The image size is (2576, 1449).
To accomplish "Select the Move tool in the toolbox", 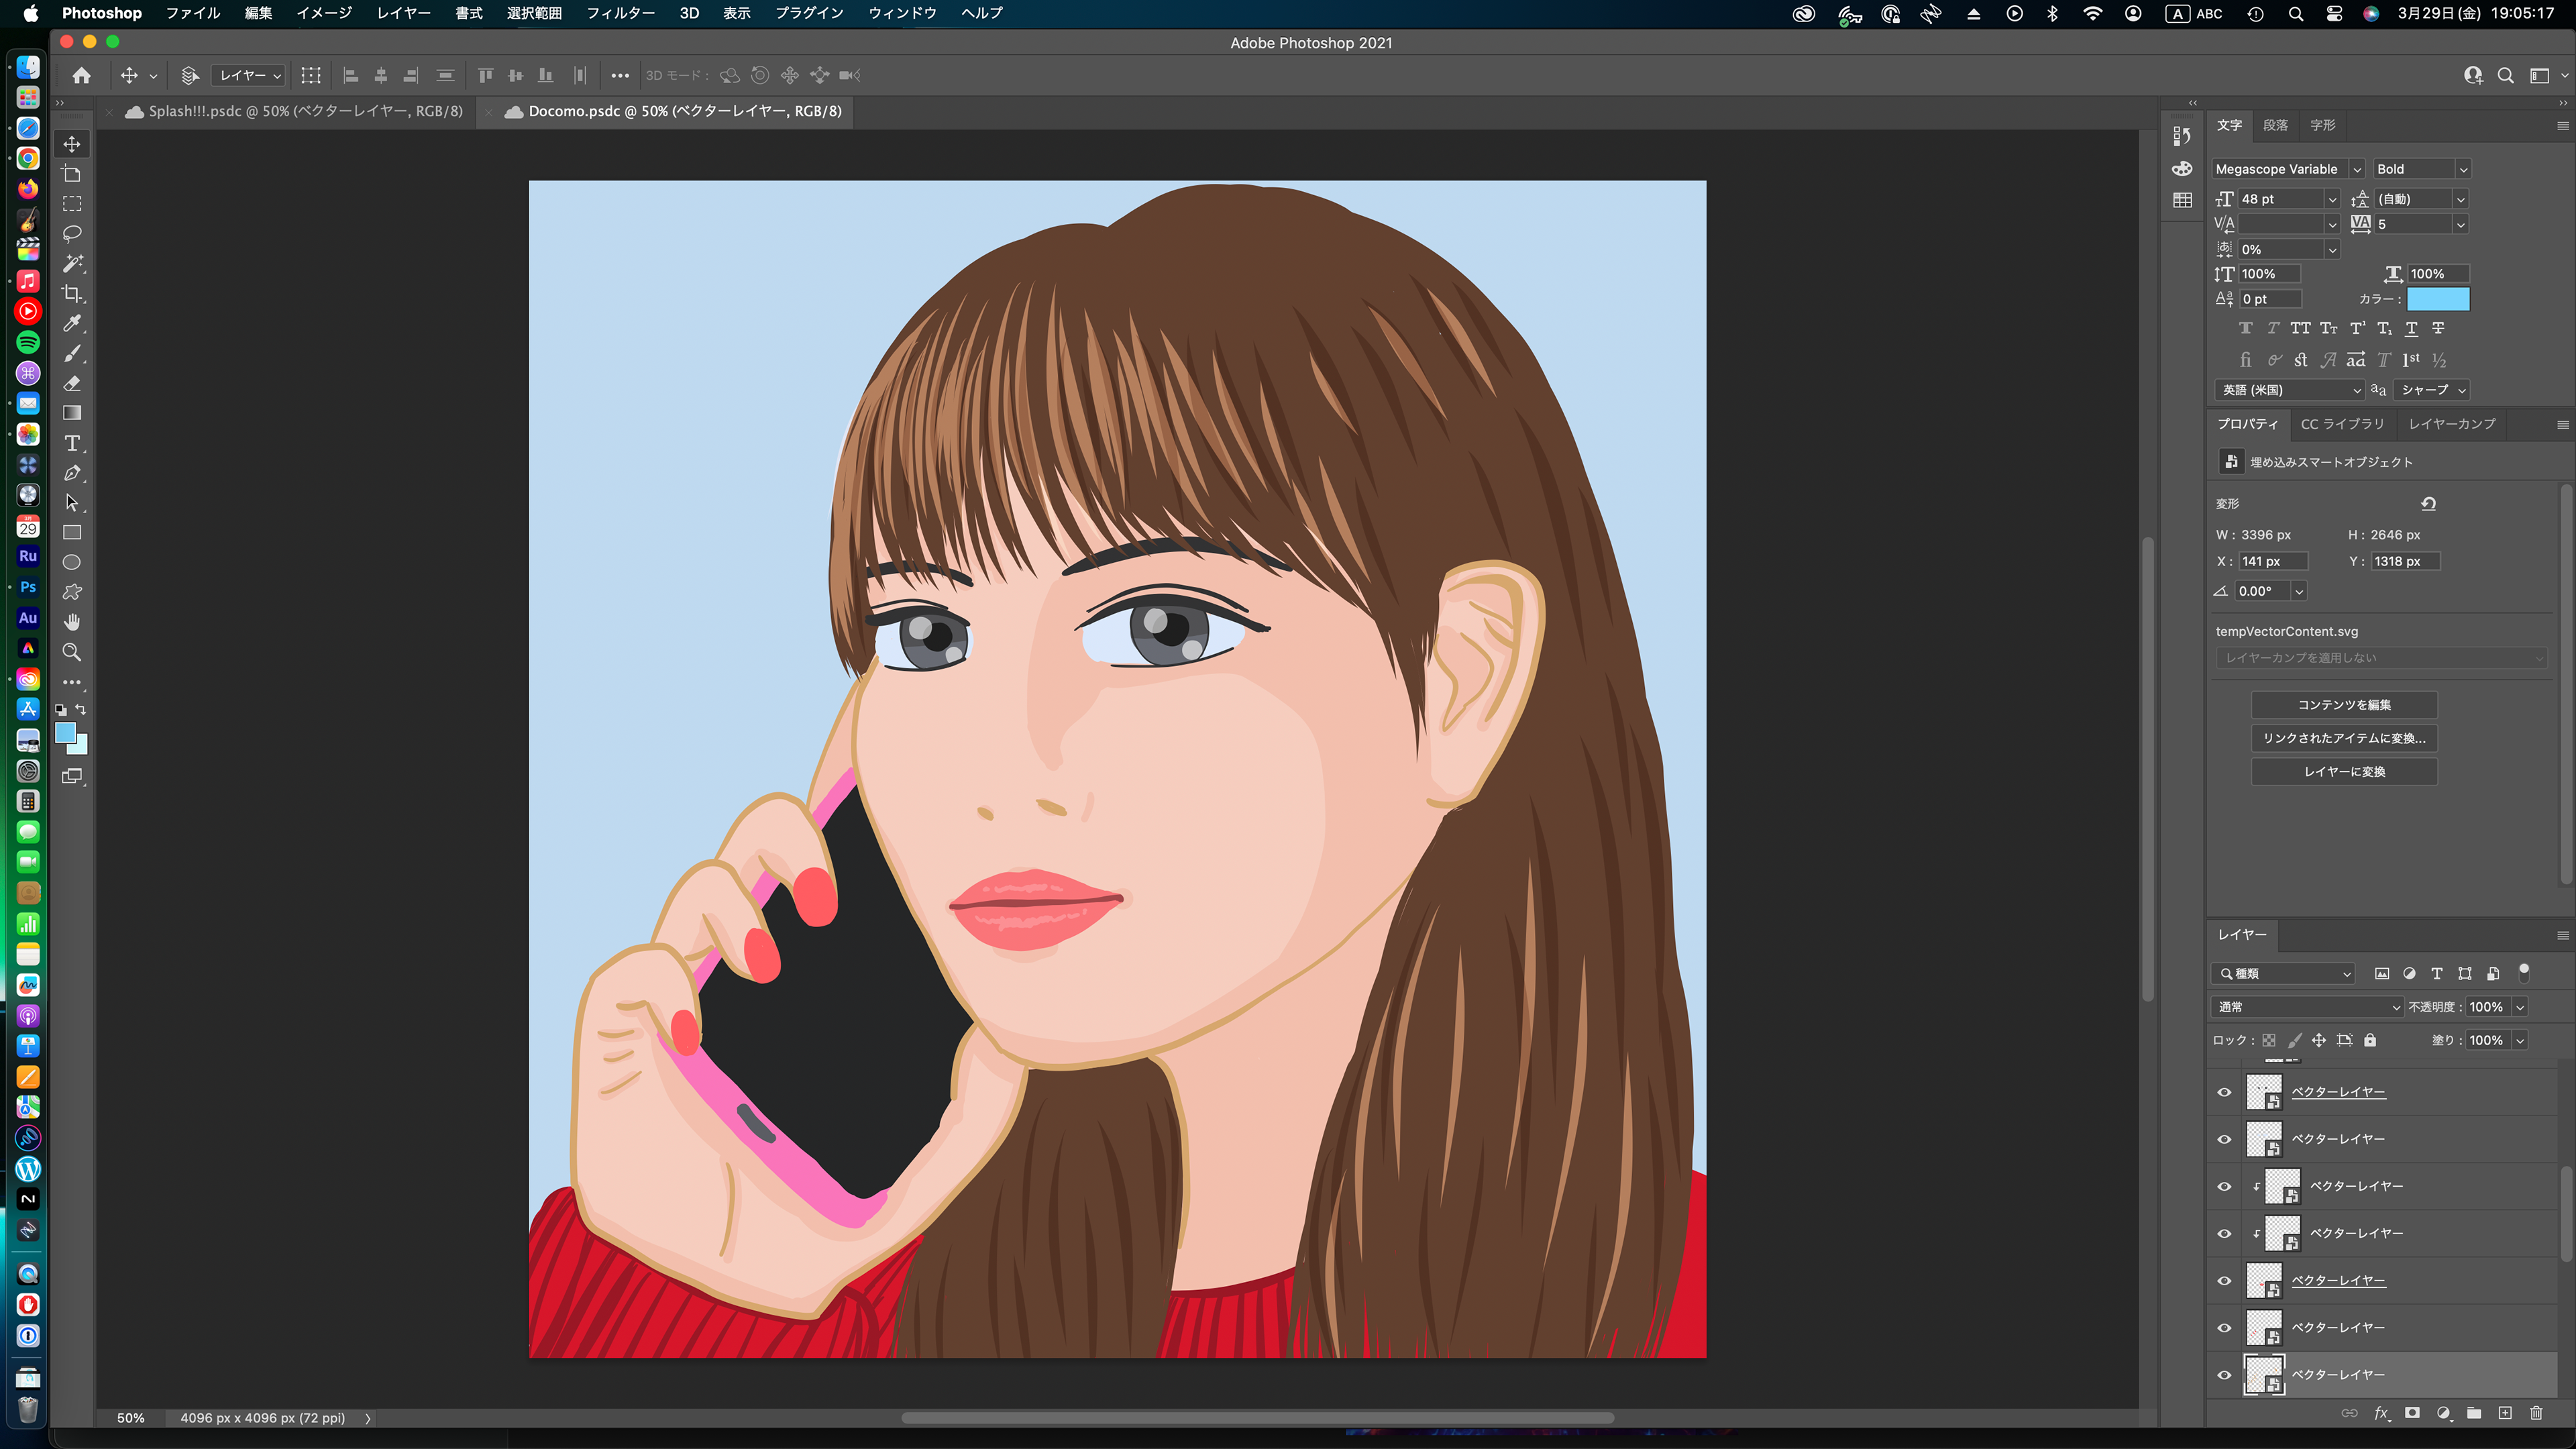I will click(x=72, y=144).
